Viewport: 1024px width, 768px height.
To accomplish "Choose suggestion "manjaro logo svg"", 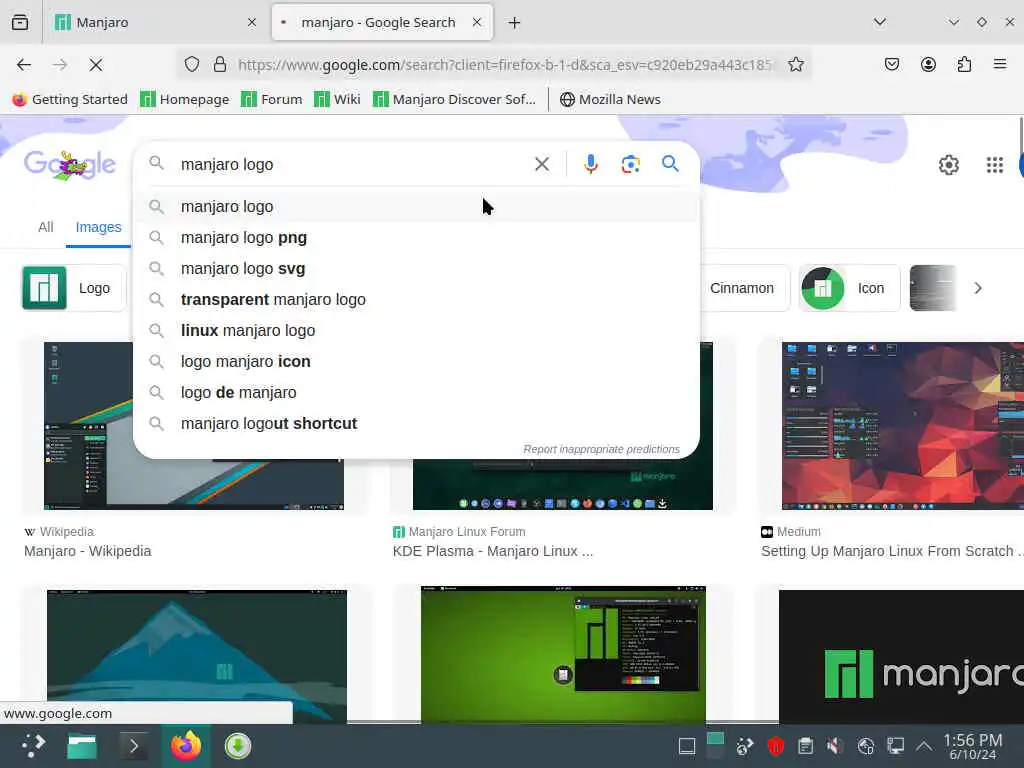I will (417, 268).
